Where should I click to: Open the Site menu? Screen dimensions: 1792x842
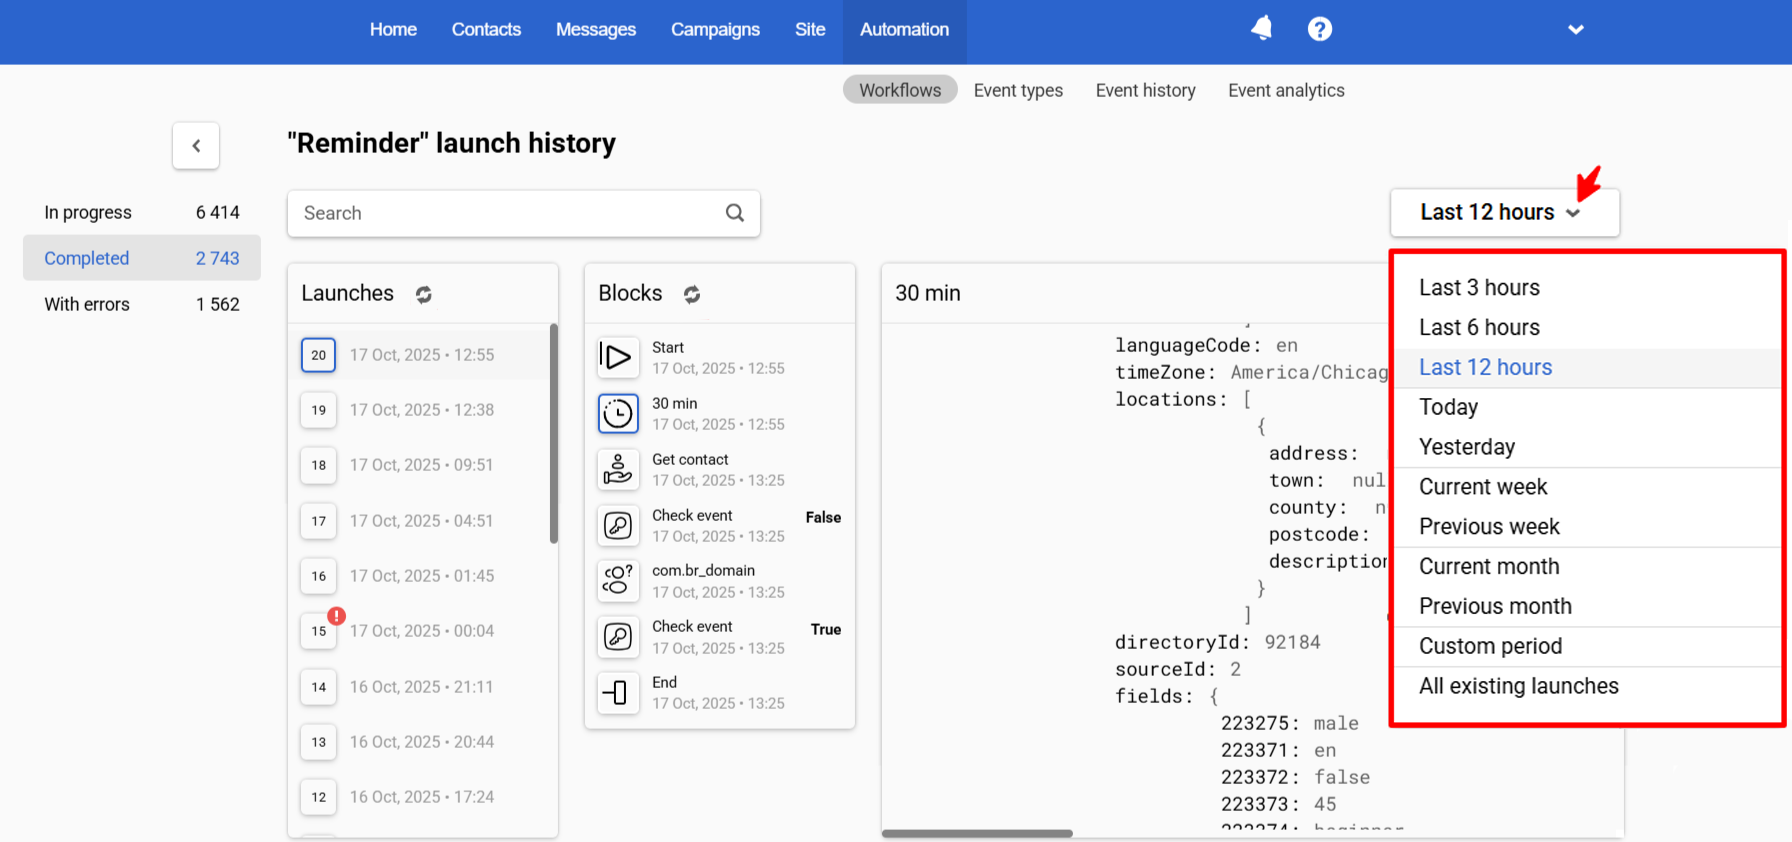(x=810, y=30)
